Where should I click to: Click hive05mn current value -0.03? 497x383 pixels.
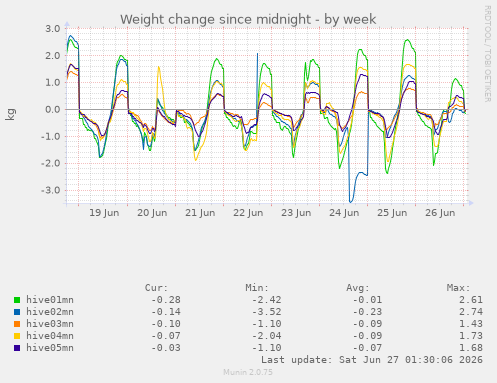point(166,348)
